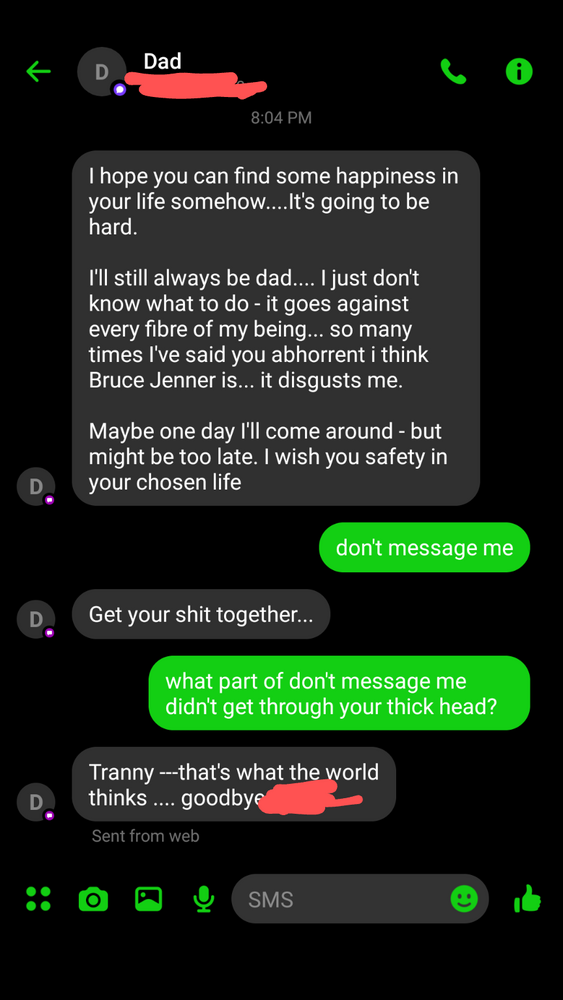Open the photo gallery icon

point(149,898)
